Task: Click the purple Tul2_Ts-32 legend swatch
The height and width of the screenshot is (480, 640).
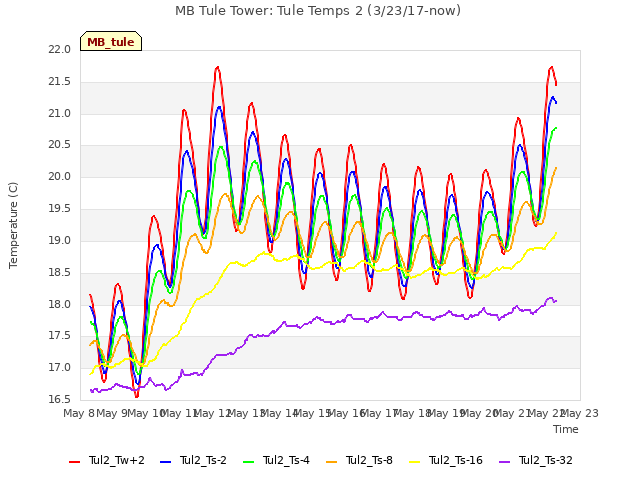Action: (x=504, y=462)
